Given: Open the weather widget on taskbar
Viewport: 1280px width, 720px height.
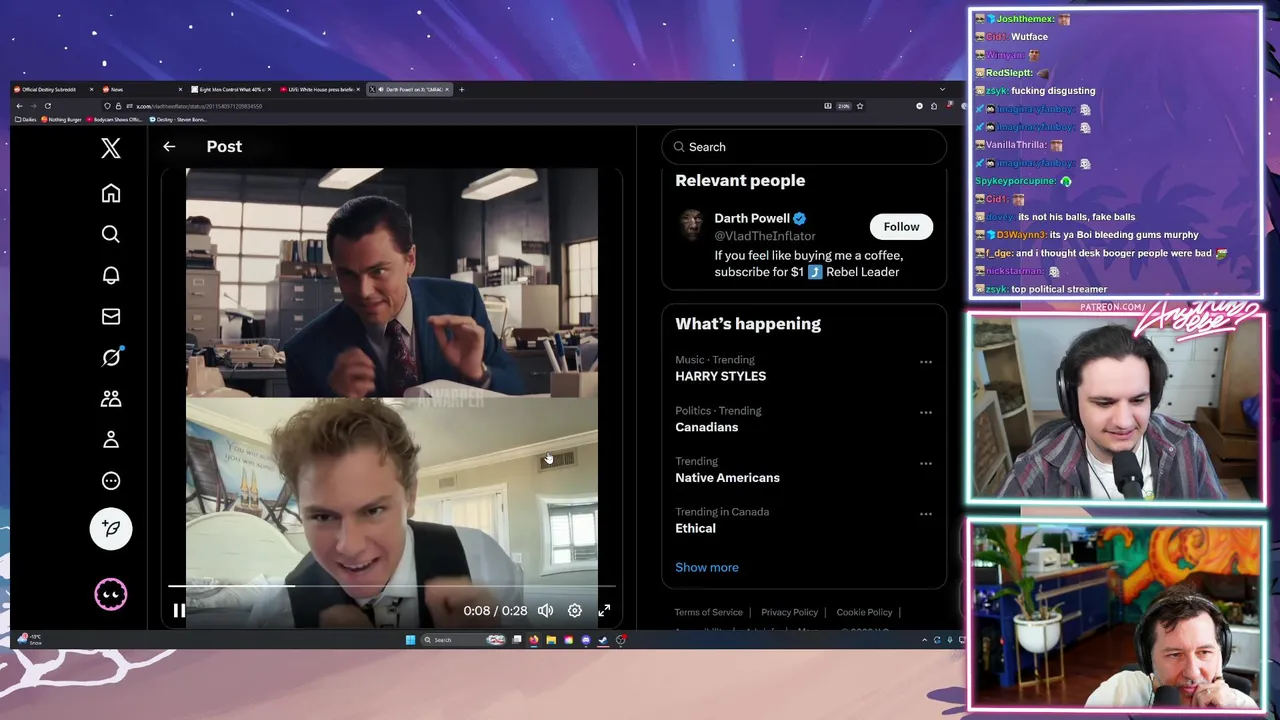Looking at the screenshot, I should click(29, 639).
